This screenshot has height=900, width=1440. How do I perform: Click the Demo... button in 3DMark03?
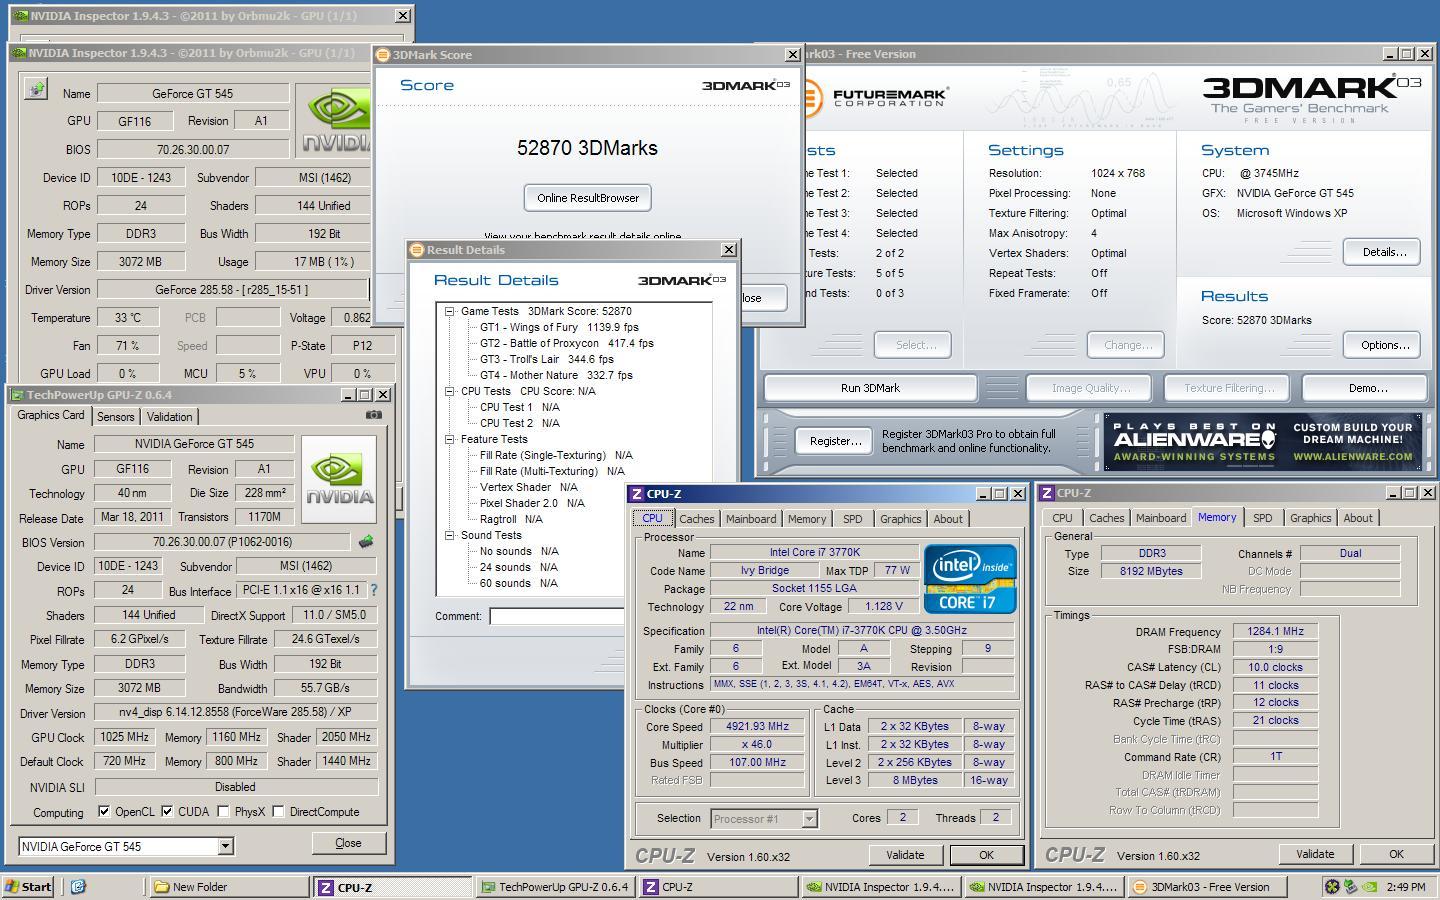click(x=1367, y=388)
